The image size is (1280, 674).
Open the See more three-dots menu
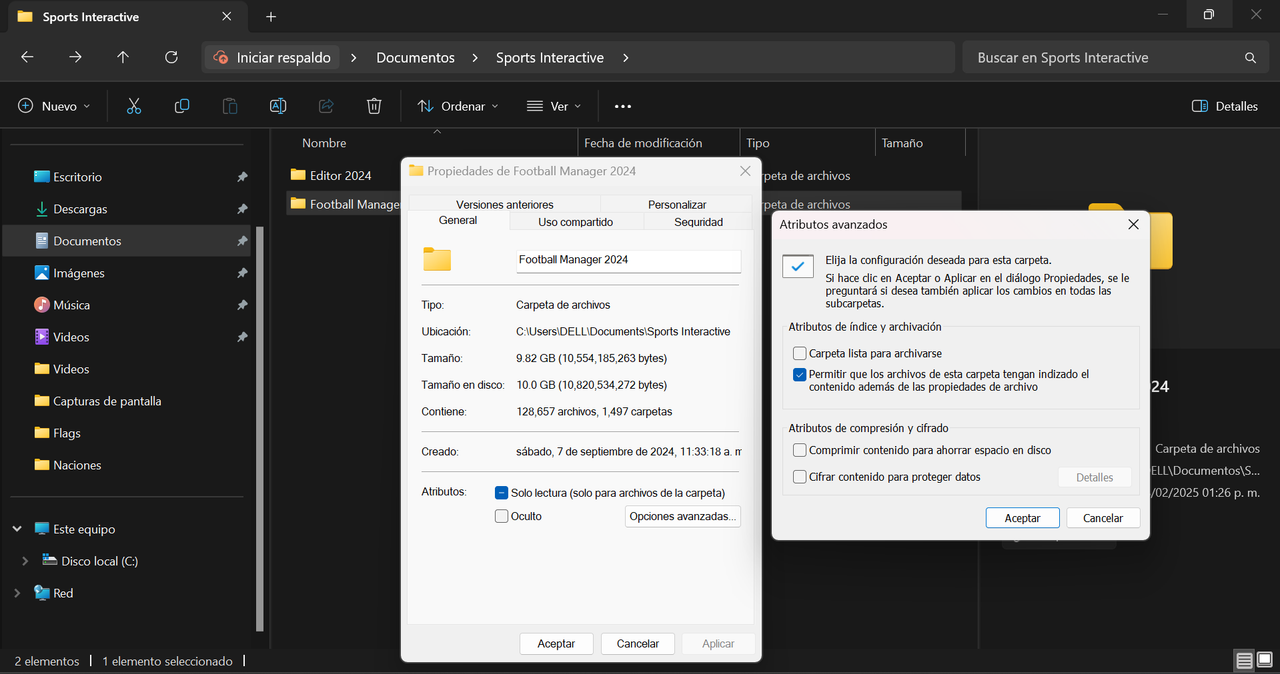623,106
